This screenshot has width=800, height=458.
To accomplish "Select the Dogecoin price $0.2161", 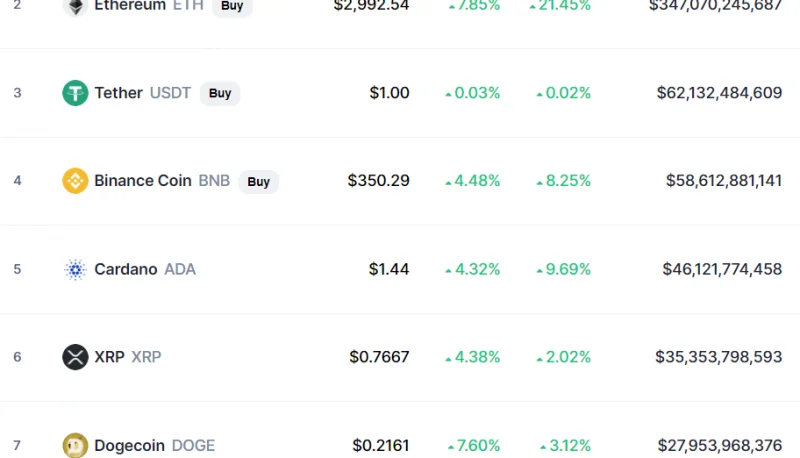I will 381,445.
